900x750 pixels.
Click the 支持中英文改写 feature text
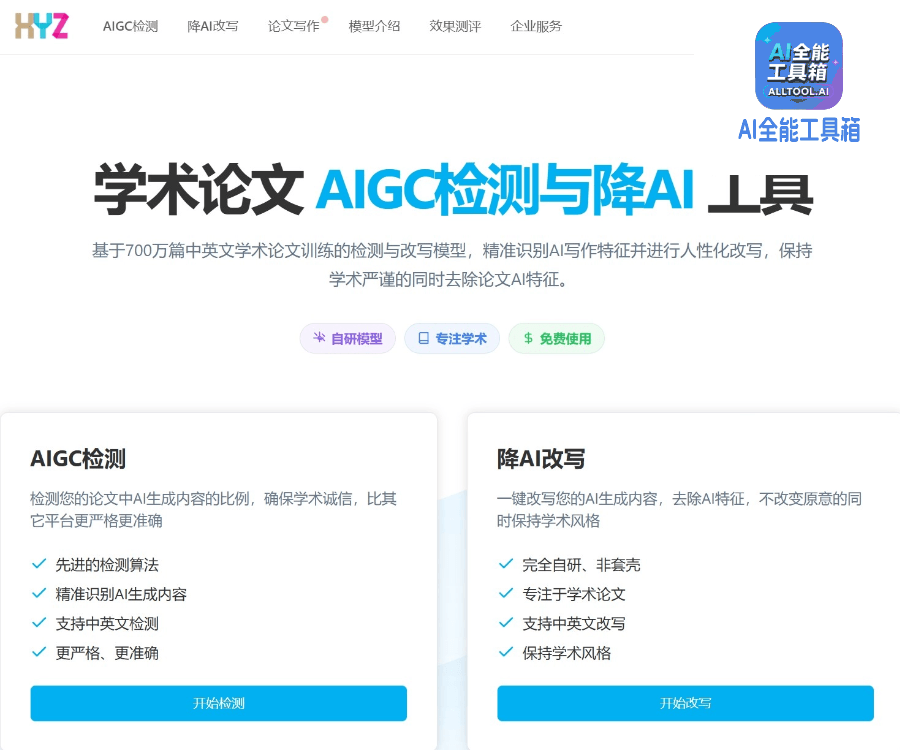pyautogui.click(x=573, y=623)
